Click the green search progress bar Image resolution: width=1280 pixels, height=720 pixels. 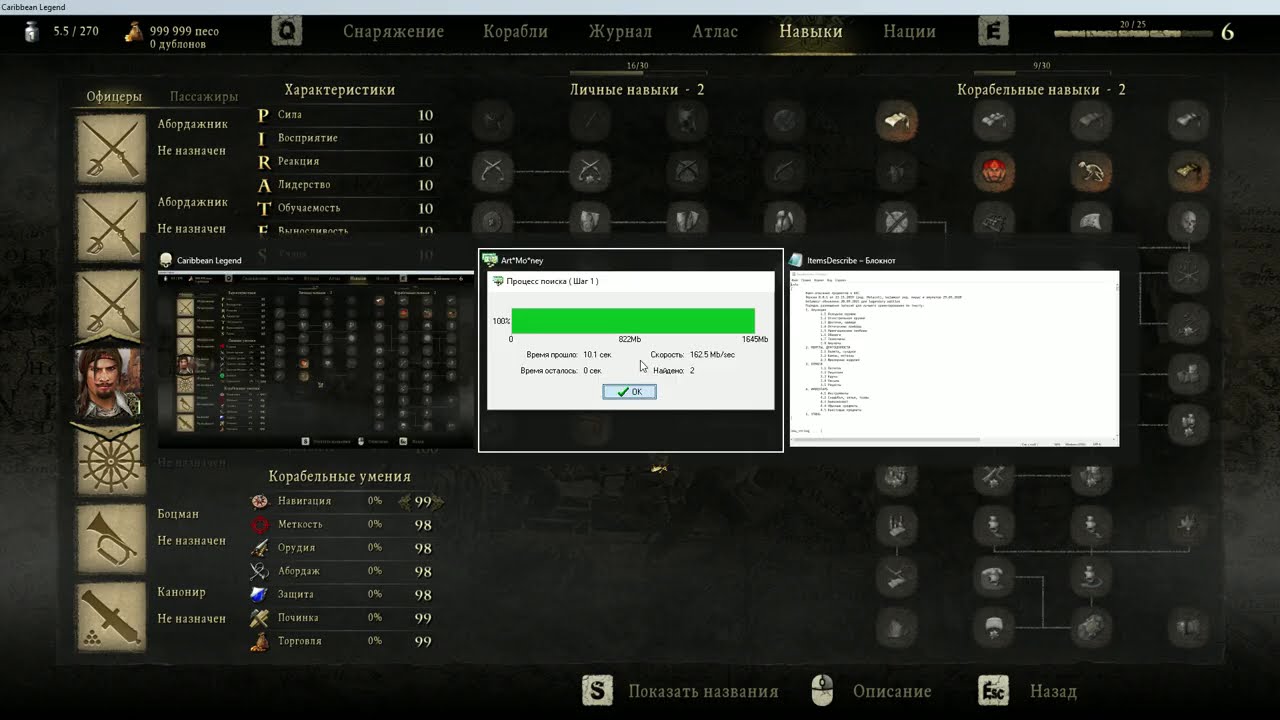coord(633,321)
